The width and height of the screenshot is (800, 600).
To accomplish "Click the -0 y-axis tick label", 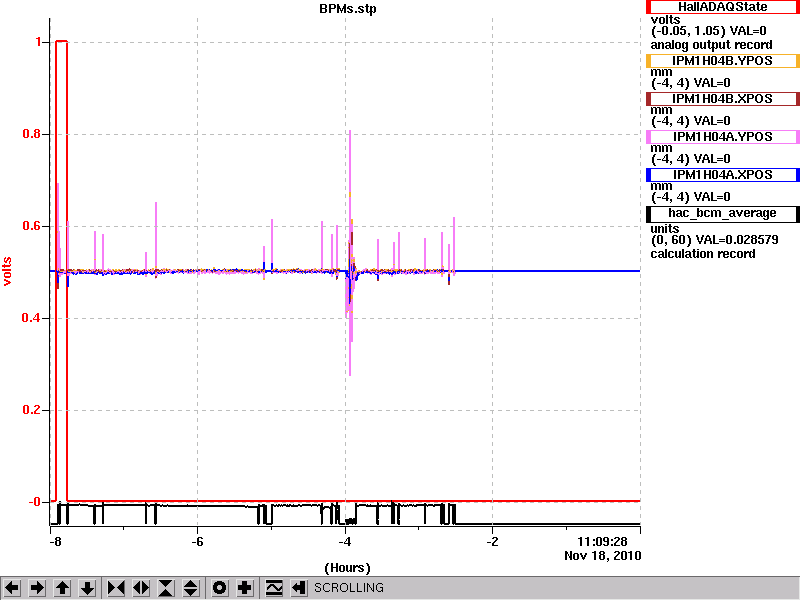I will [34, 502].
